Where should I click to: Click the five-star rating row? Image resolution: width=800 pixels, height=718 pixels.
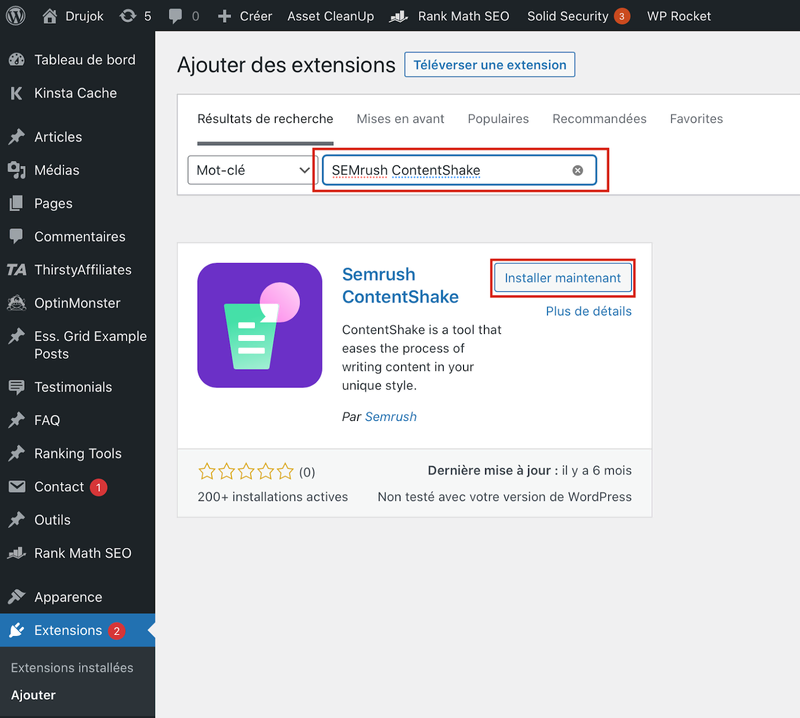click(x=246, y=471)
